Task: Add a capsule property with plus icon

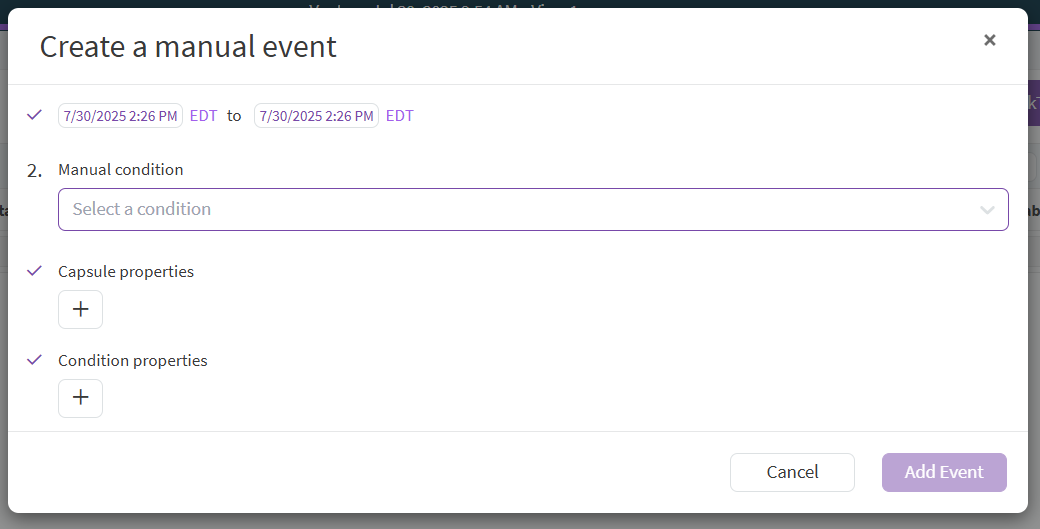Action: coord(81,310)
